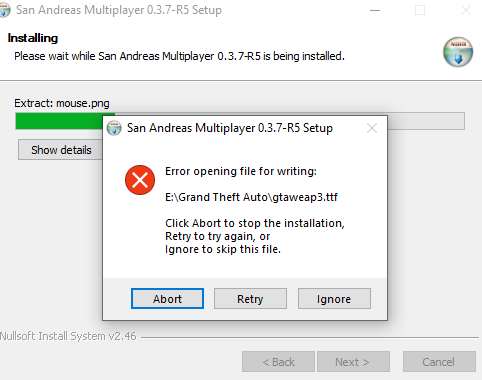Screen dimensions: 482x380
Task: Click the greyed-out Back button
Action: tap(278, 361)
